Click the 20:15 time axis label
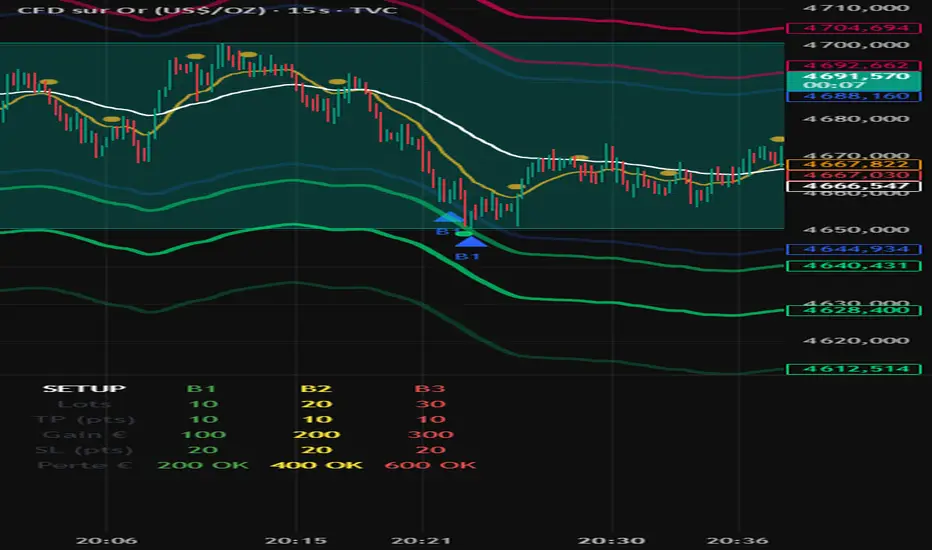Image resolution: width=932 pixels, height=550 pixels. click(296, 540)
